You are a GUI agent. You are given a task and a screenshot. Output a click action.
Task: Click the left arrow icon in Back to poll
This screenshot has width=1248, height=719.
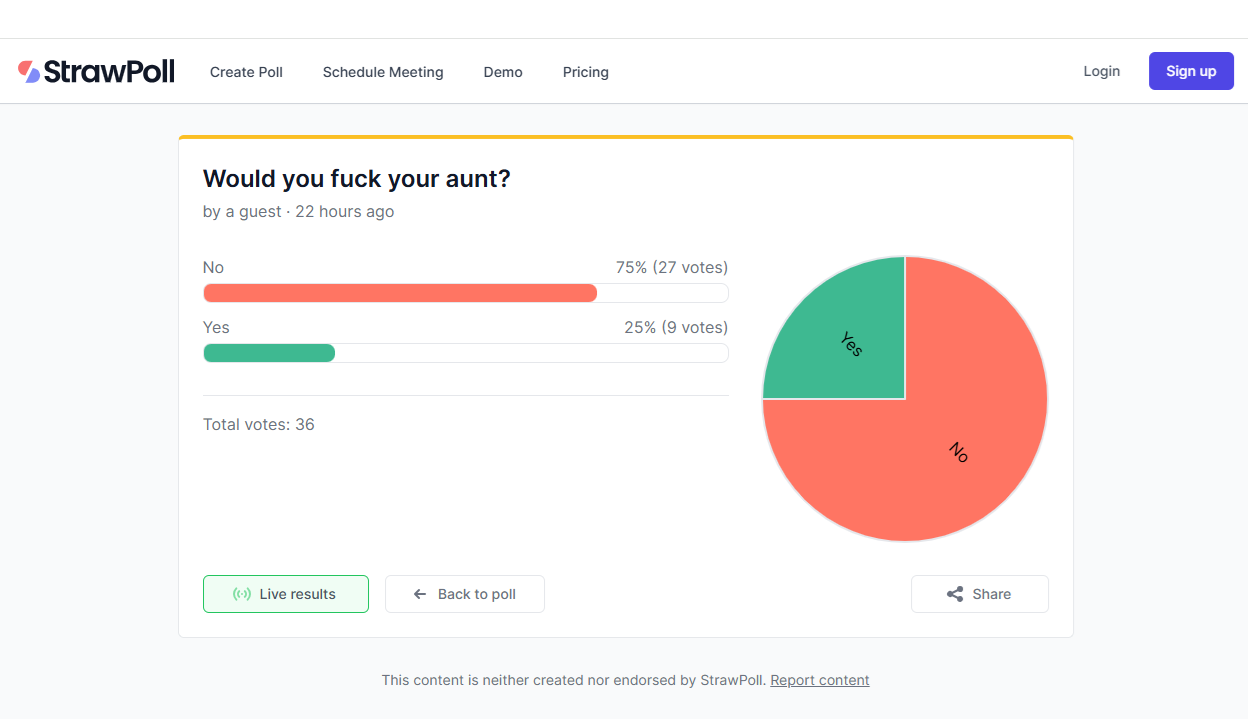(x=420, y=594)
